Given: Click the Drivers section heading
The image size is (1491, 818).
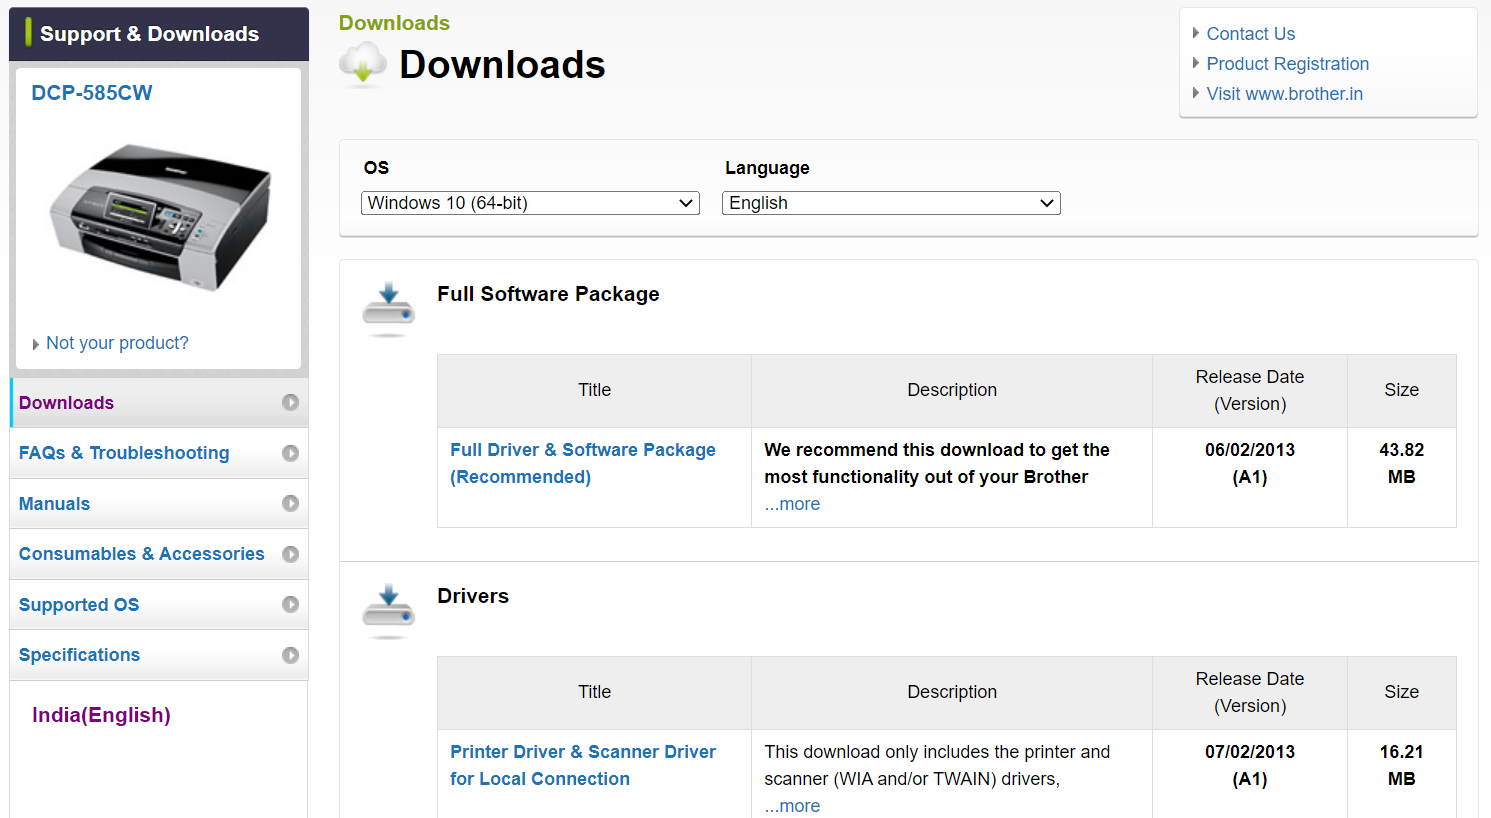Looking at the screenshot, I should (473, 596).
